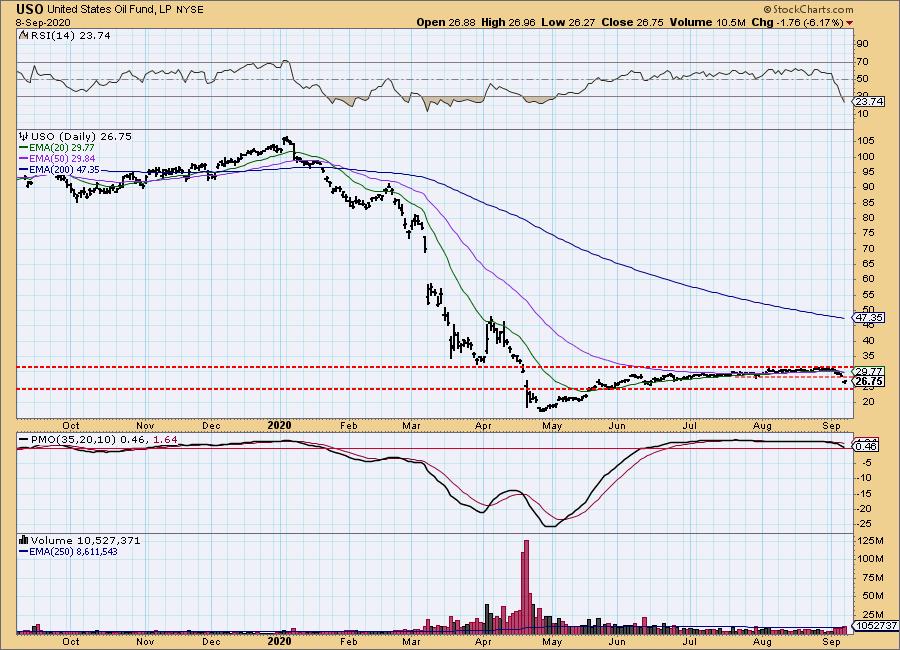Click the Open 26.88 value
The height and width of the screenshot is (650, 900).
[446, 22]
